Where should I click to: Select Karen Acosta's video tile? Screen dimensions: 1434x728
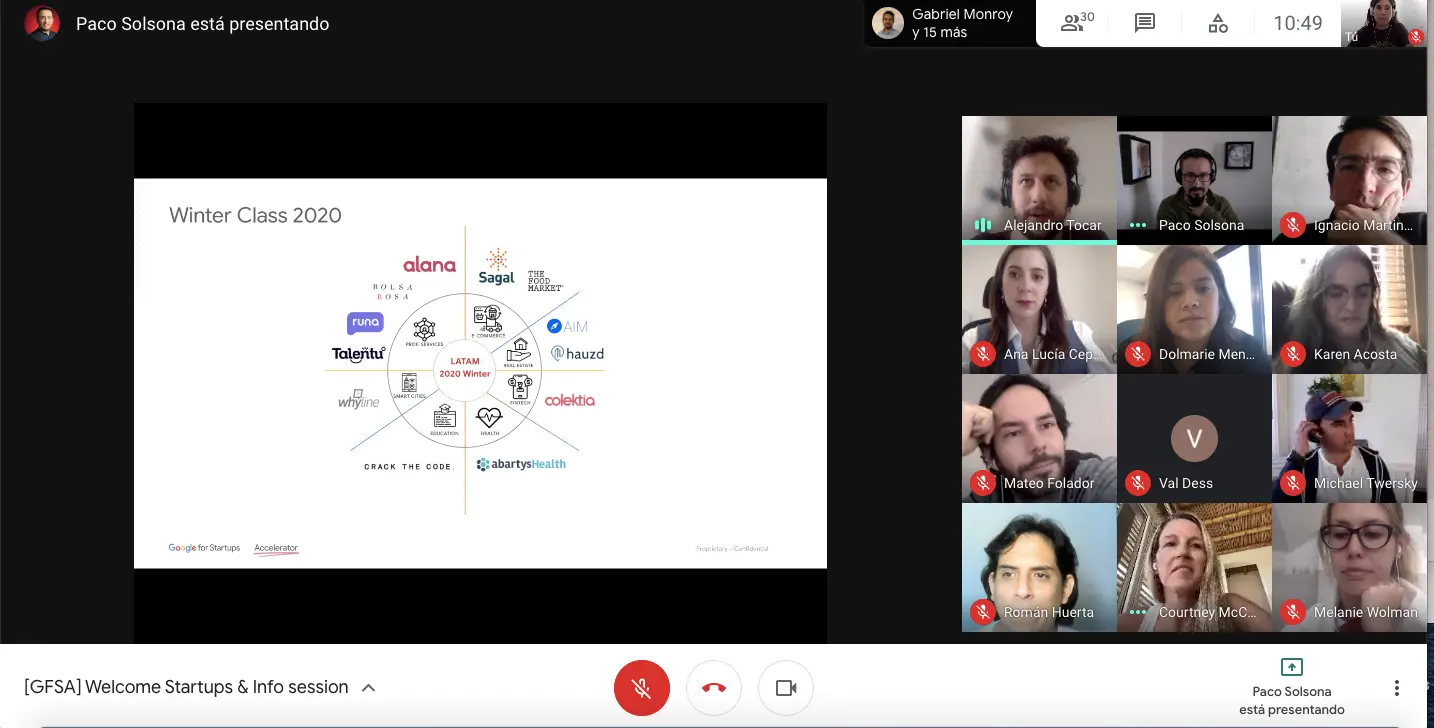pyautogui.click(x=1349, y=309)
